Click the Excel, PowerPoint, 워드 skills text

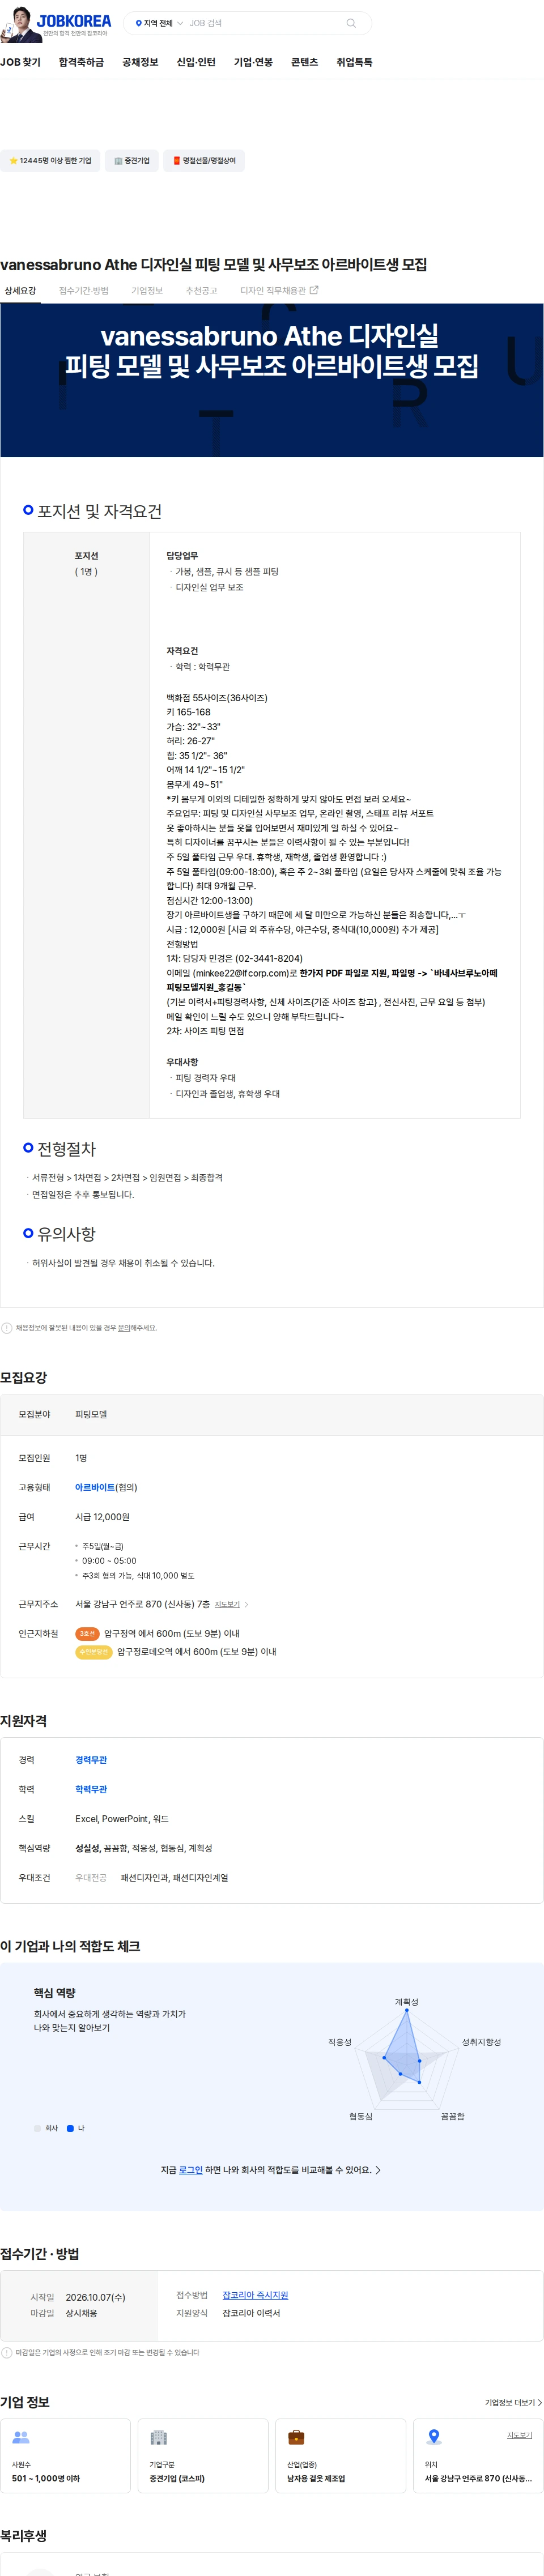click(122, 1819)
